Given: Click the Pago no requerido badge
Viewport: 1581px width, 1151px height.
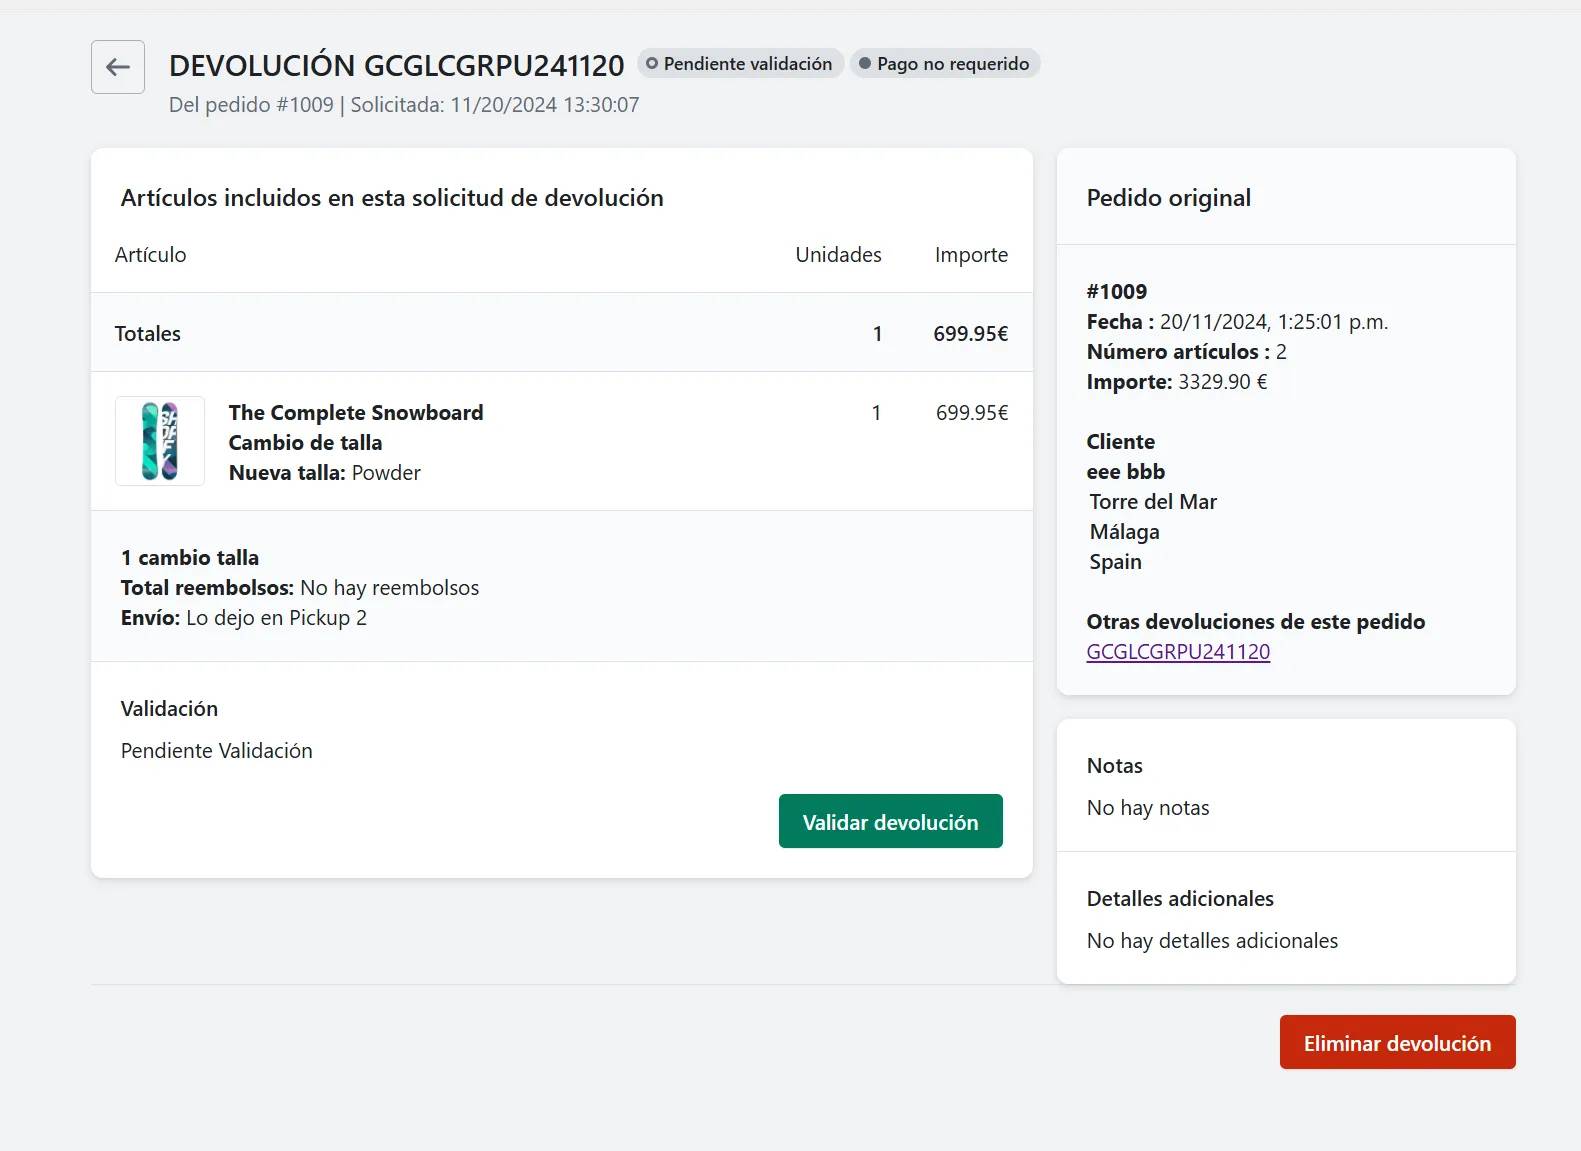Looking at the screenshot, I should click(x=945, y=64).
